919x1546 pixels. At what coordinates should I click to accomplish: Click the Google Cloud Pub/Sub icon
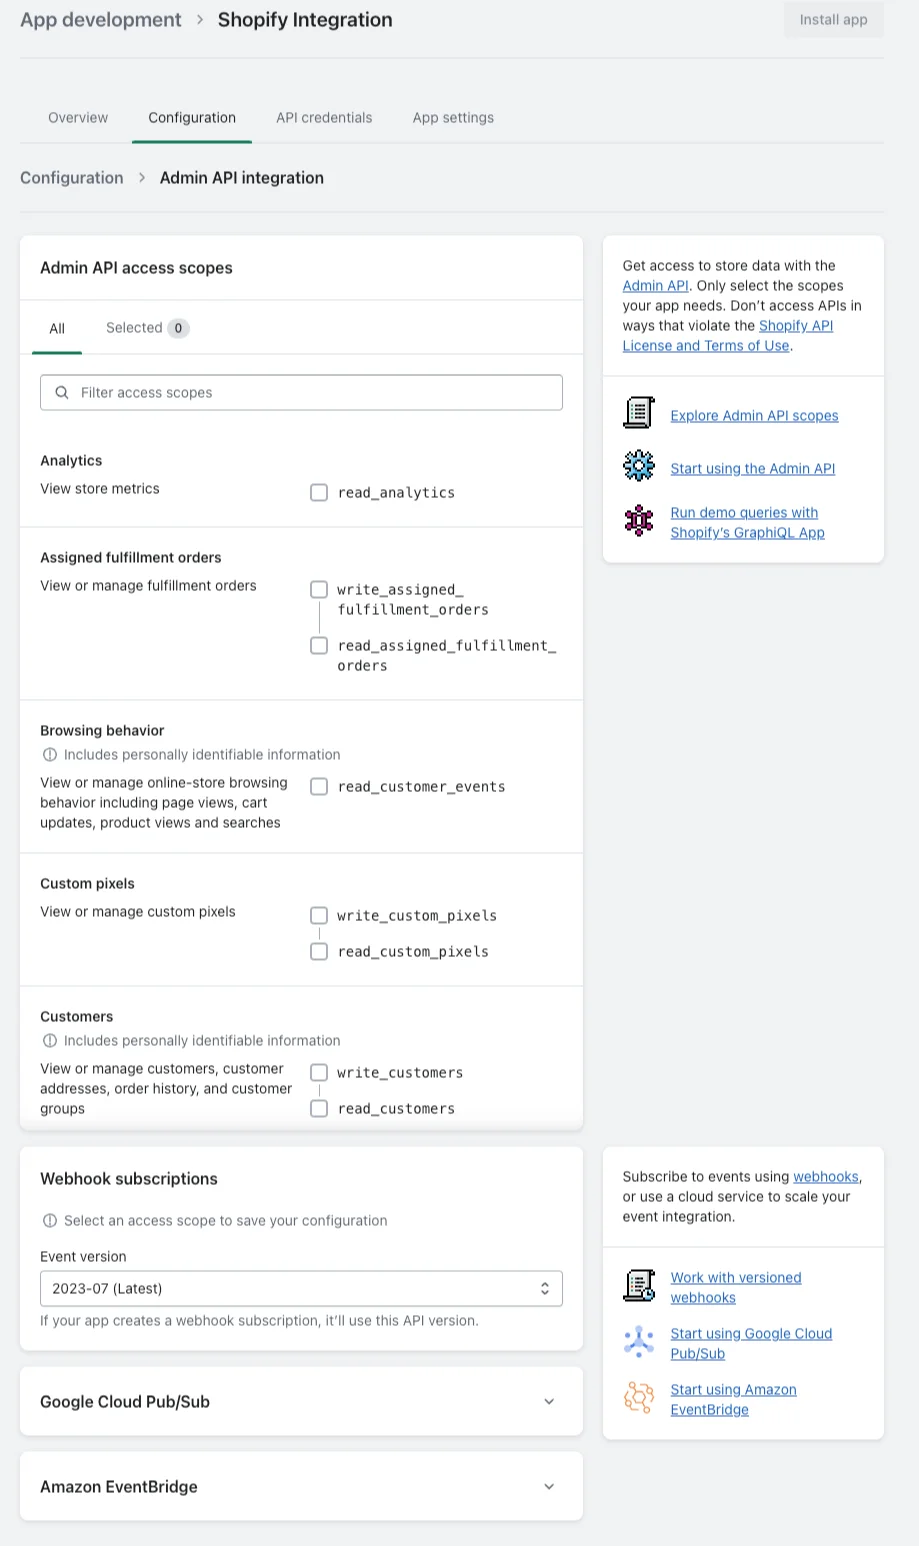coord(638,1341)
